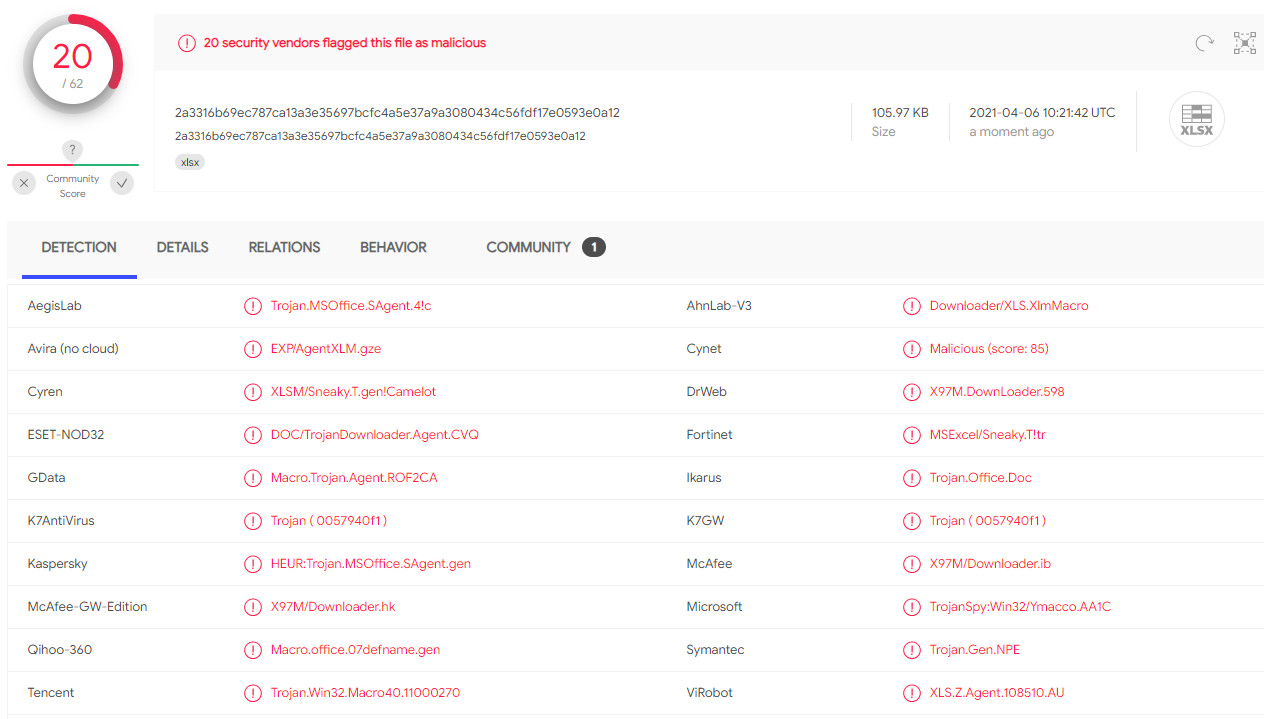Click the community count badge showing 1
Image resolution: width=1264 pixels, height=719 pixels.
coord(594,247)
